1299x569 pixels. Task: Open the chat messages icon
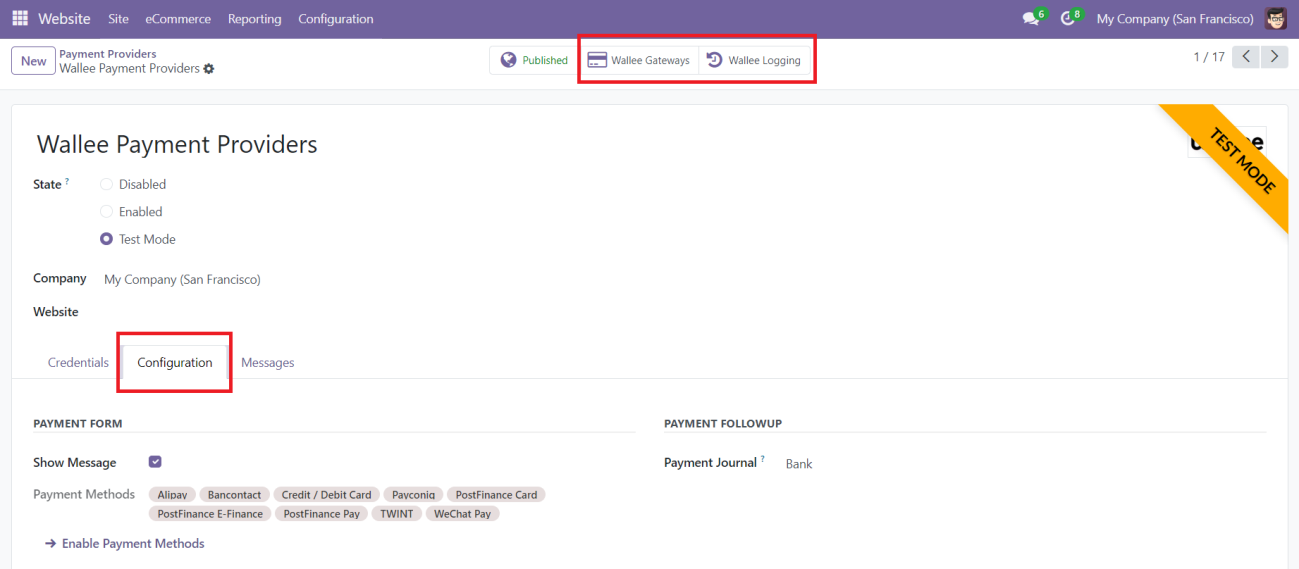1030,19
